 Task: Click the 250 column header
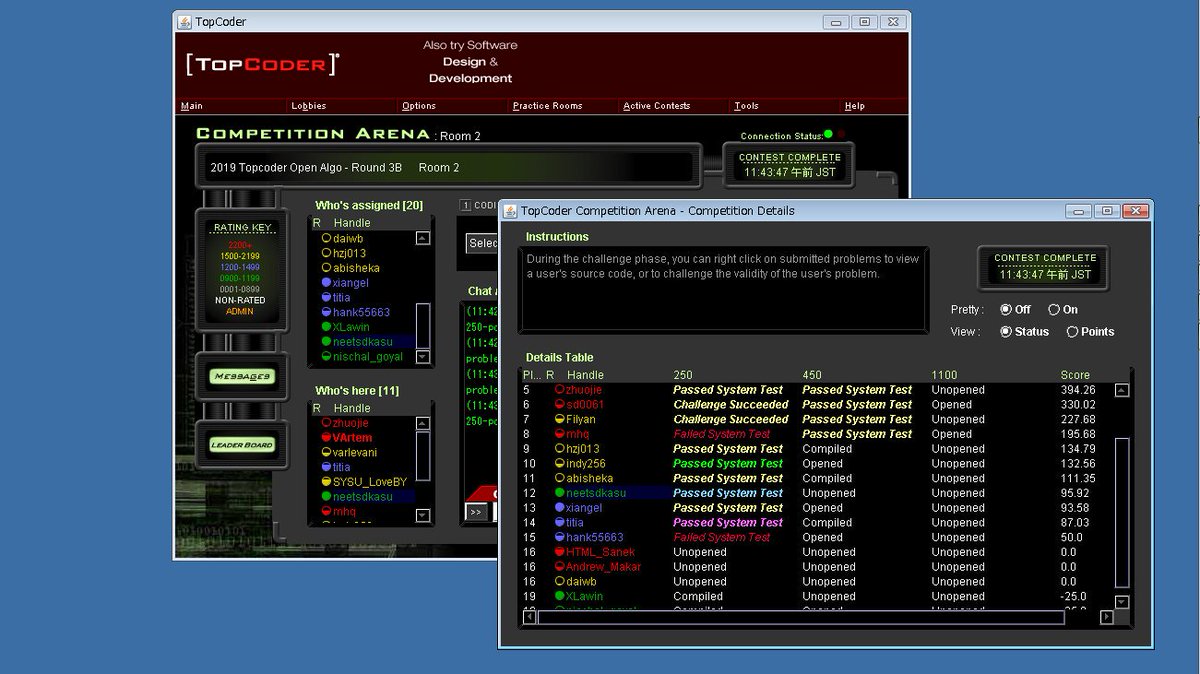coord(683,375)
